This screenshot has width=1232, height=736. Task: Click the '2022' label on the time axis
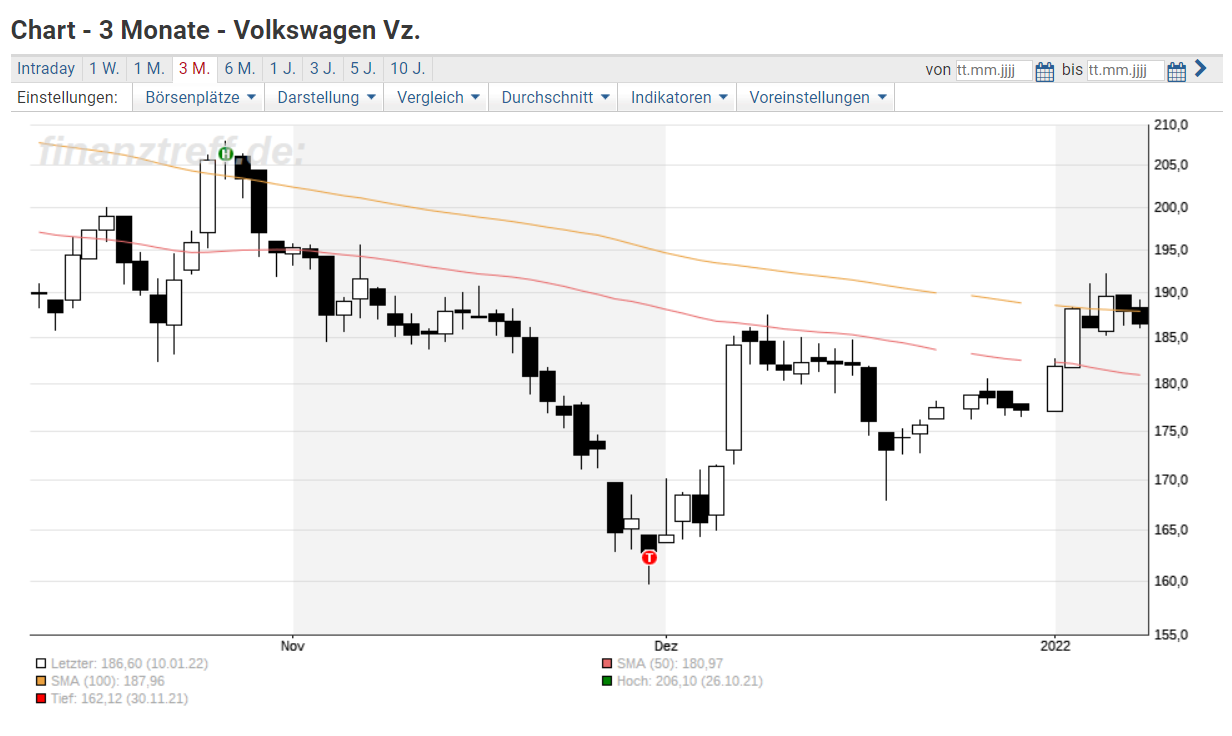click(x=1055, y=646)
